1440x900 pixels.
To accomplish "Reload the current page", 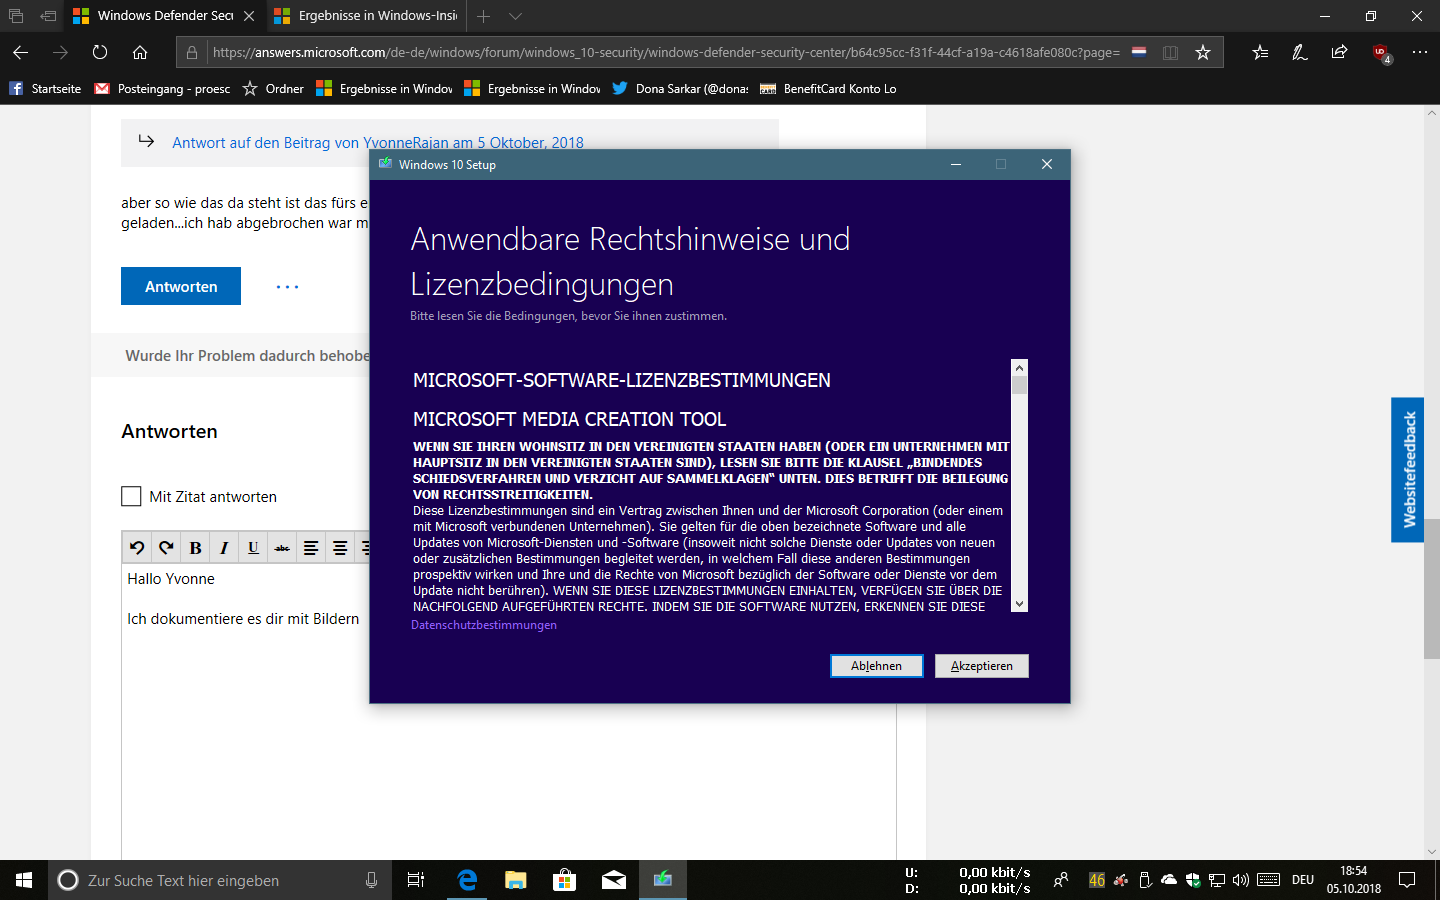I will tap(100, 52).
